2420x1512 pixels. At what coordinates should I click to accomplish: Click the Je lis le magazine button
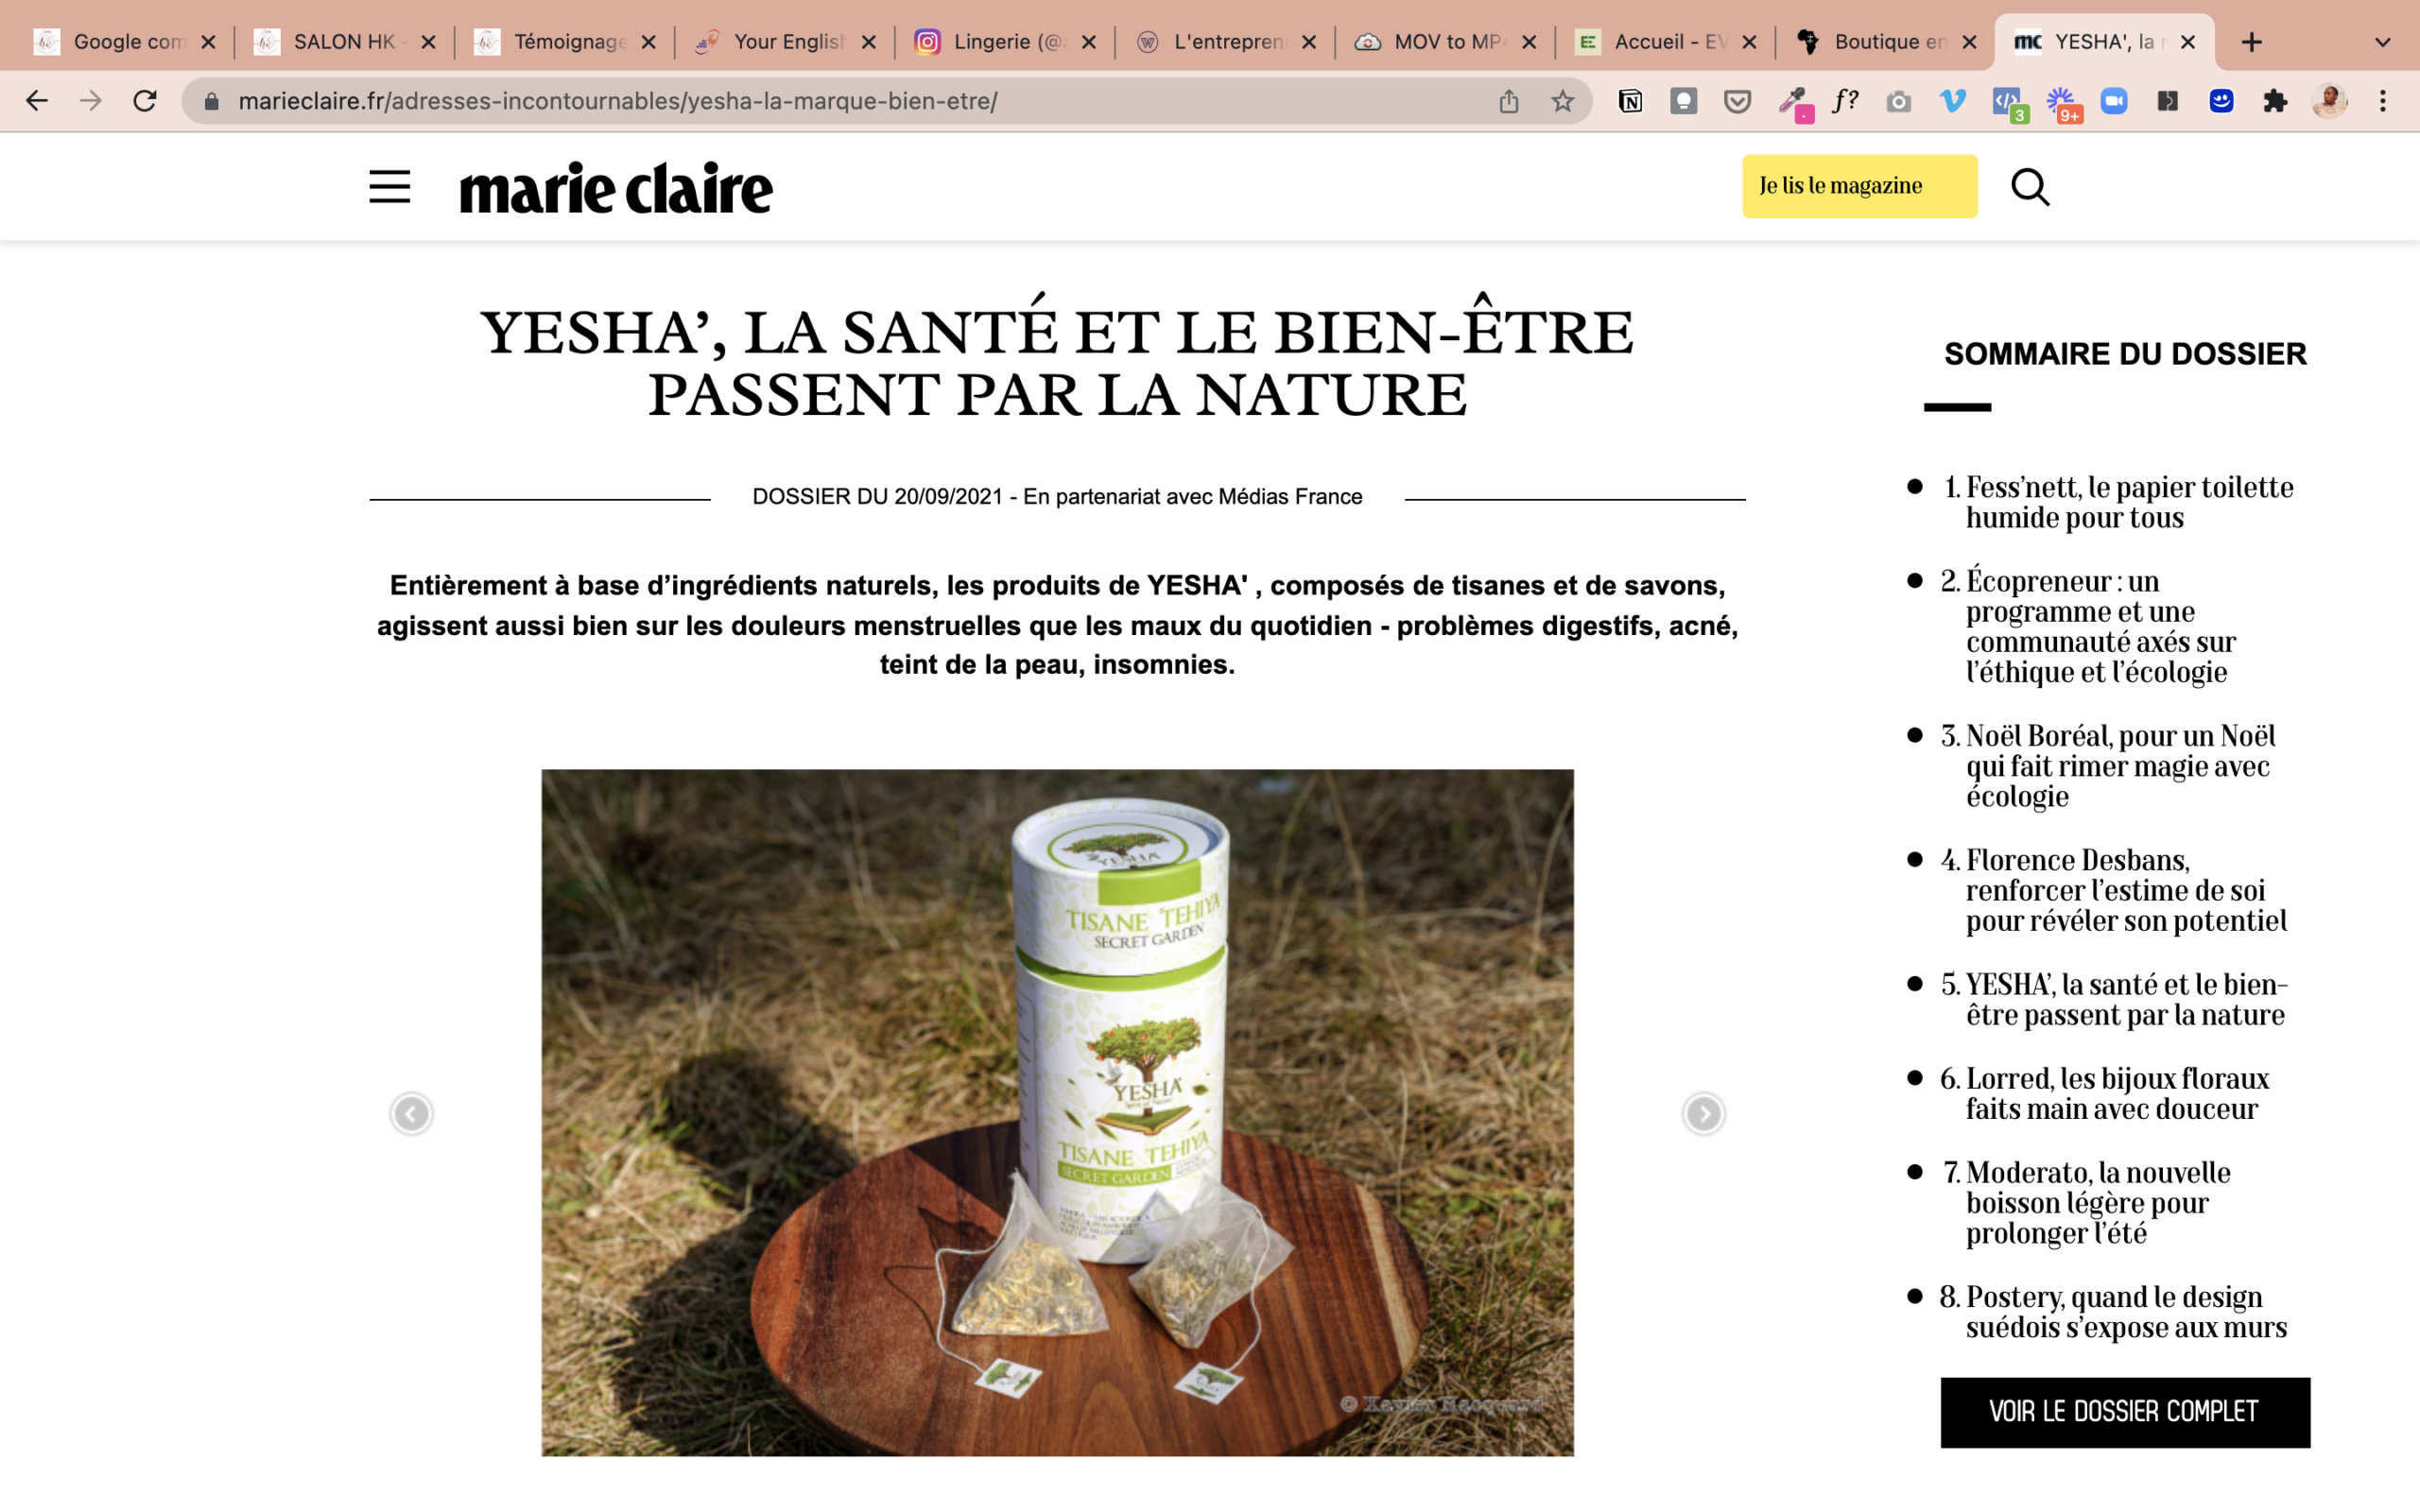point(1859,186)
